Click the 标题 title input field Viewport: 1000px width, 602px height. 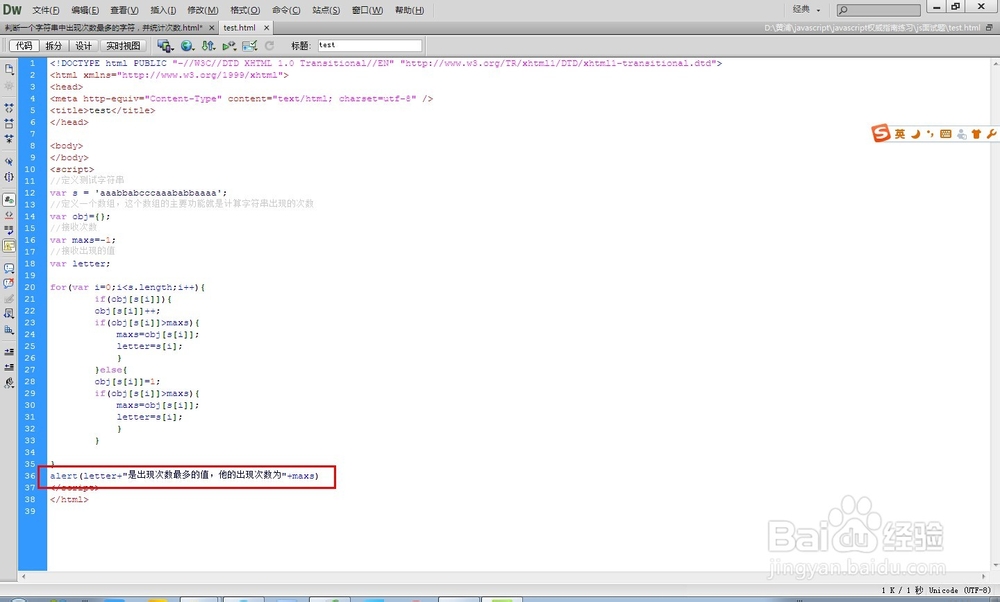(x=370, y=45)
